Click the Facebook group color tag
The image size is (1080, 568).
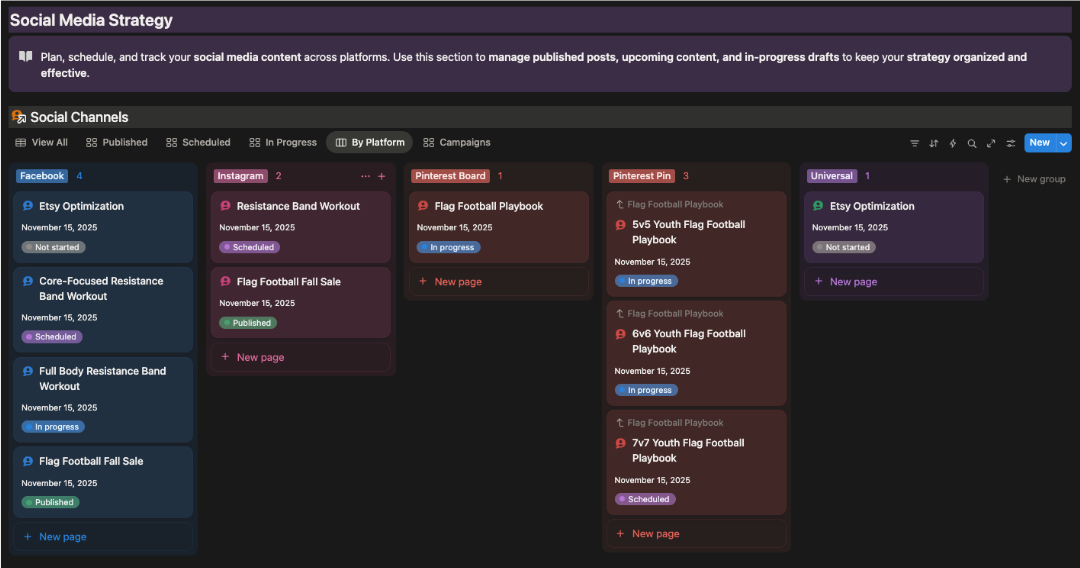pos(42,176)
